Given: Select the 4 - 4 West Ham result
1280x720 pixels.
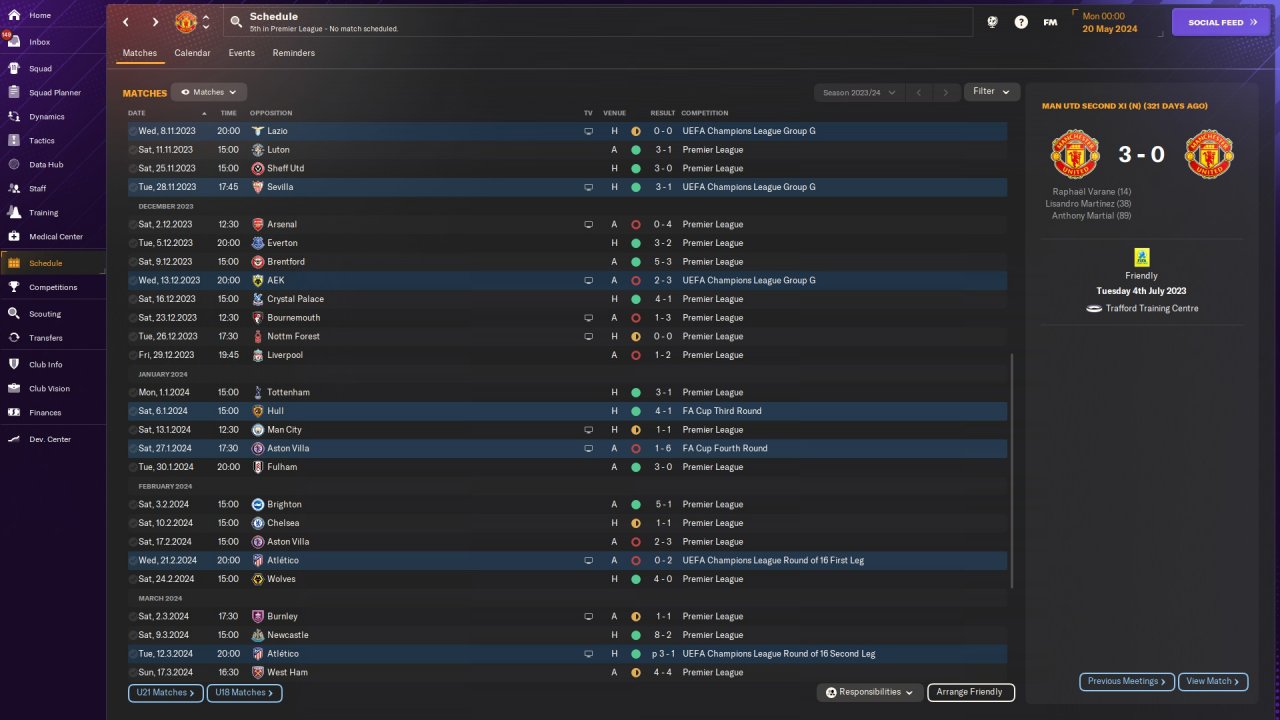Looking at the screenshot, I should point(663,673).
